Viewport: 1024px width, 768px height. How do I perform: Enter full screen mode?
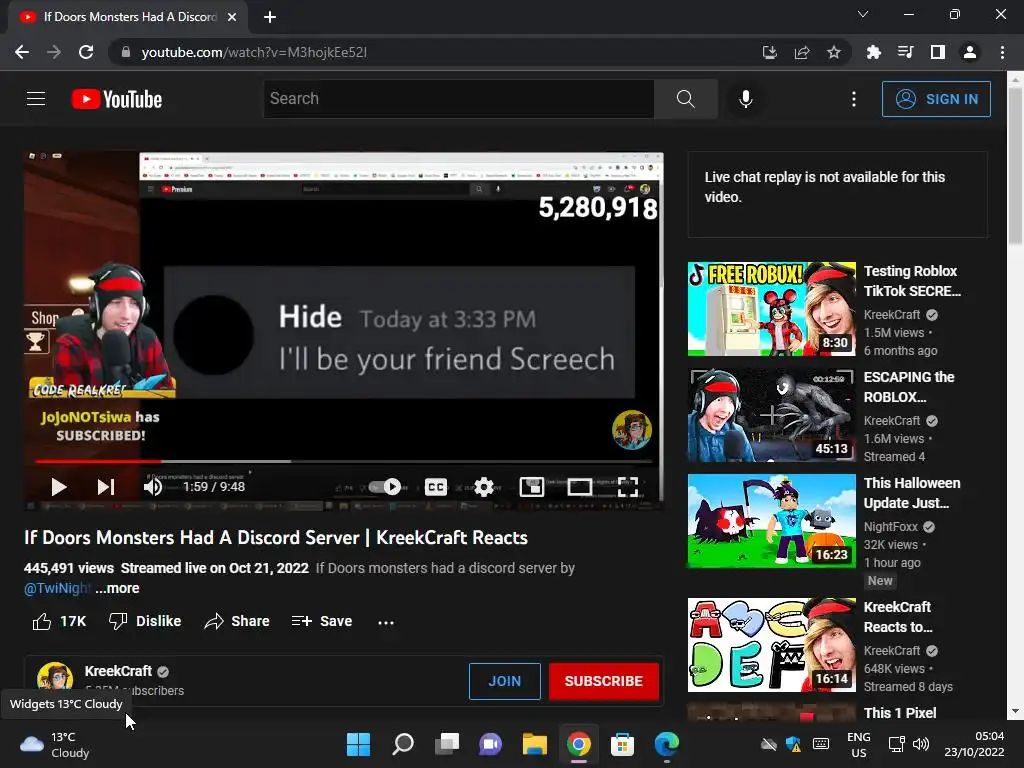tap(628, 487)
